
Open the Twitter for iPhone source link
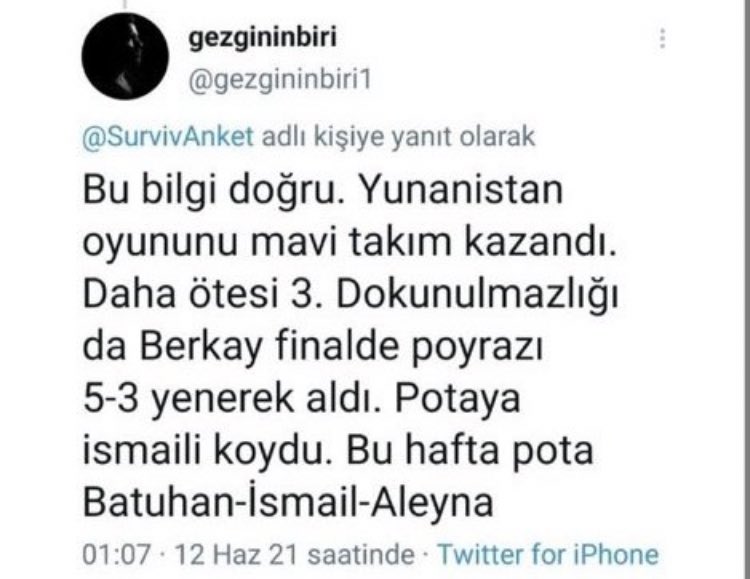548,555
